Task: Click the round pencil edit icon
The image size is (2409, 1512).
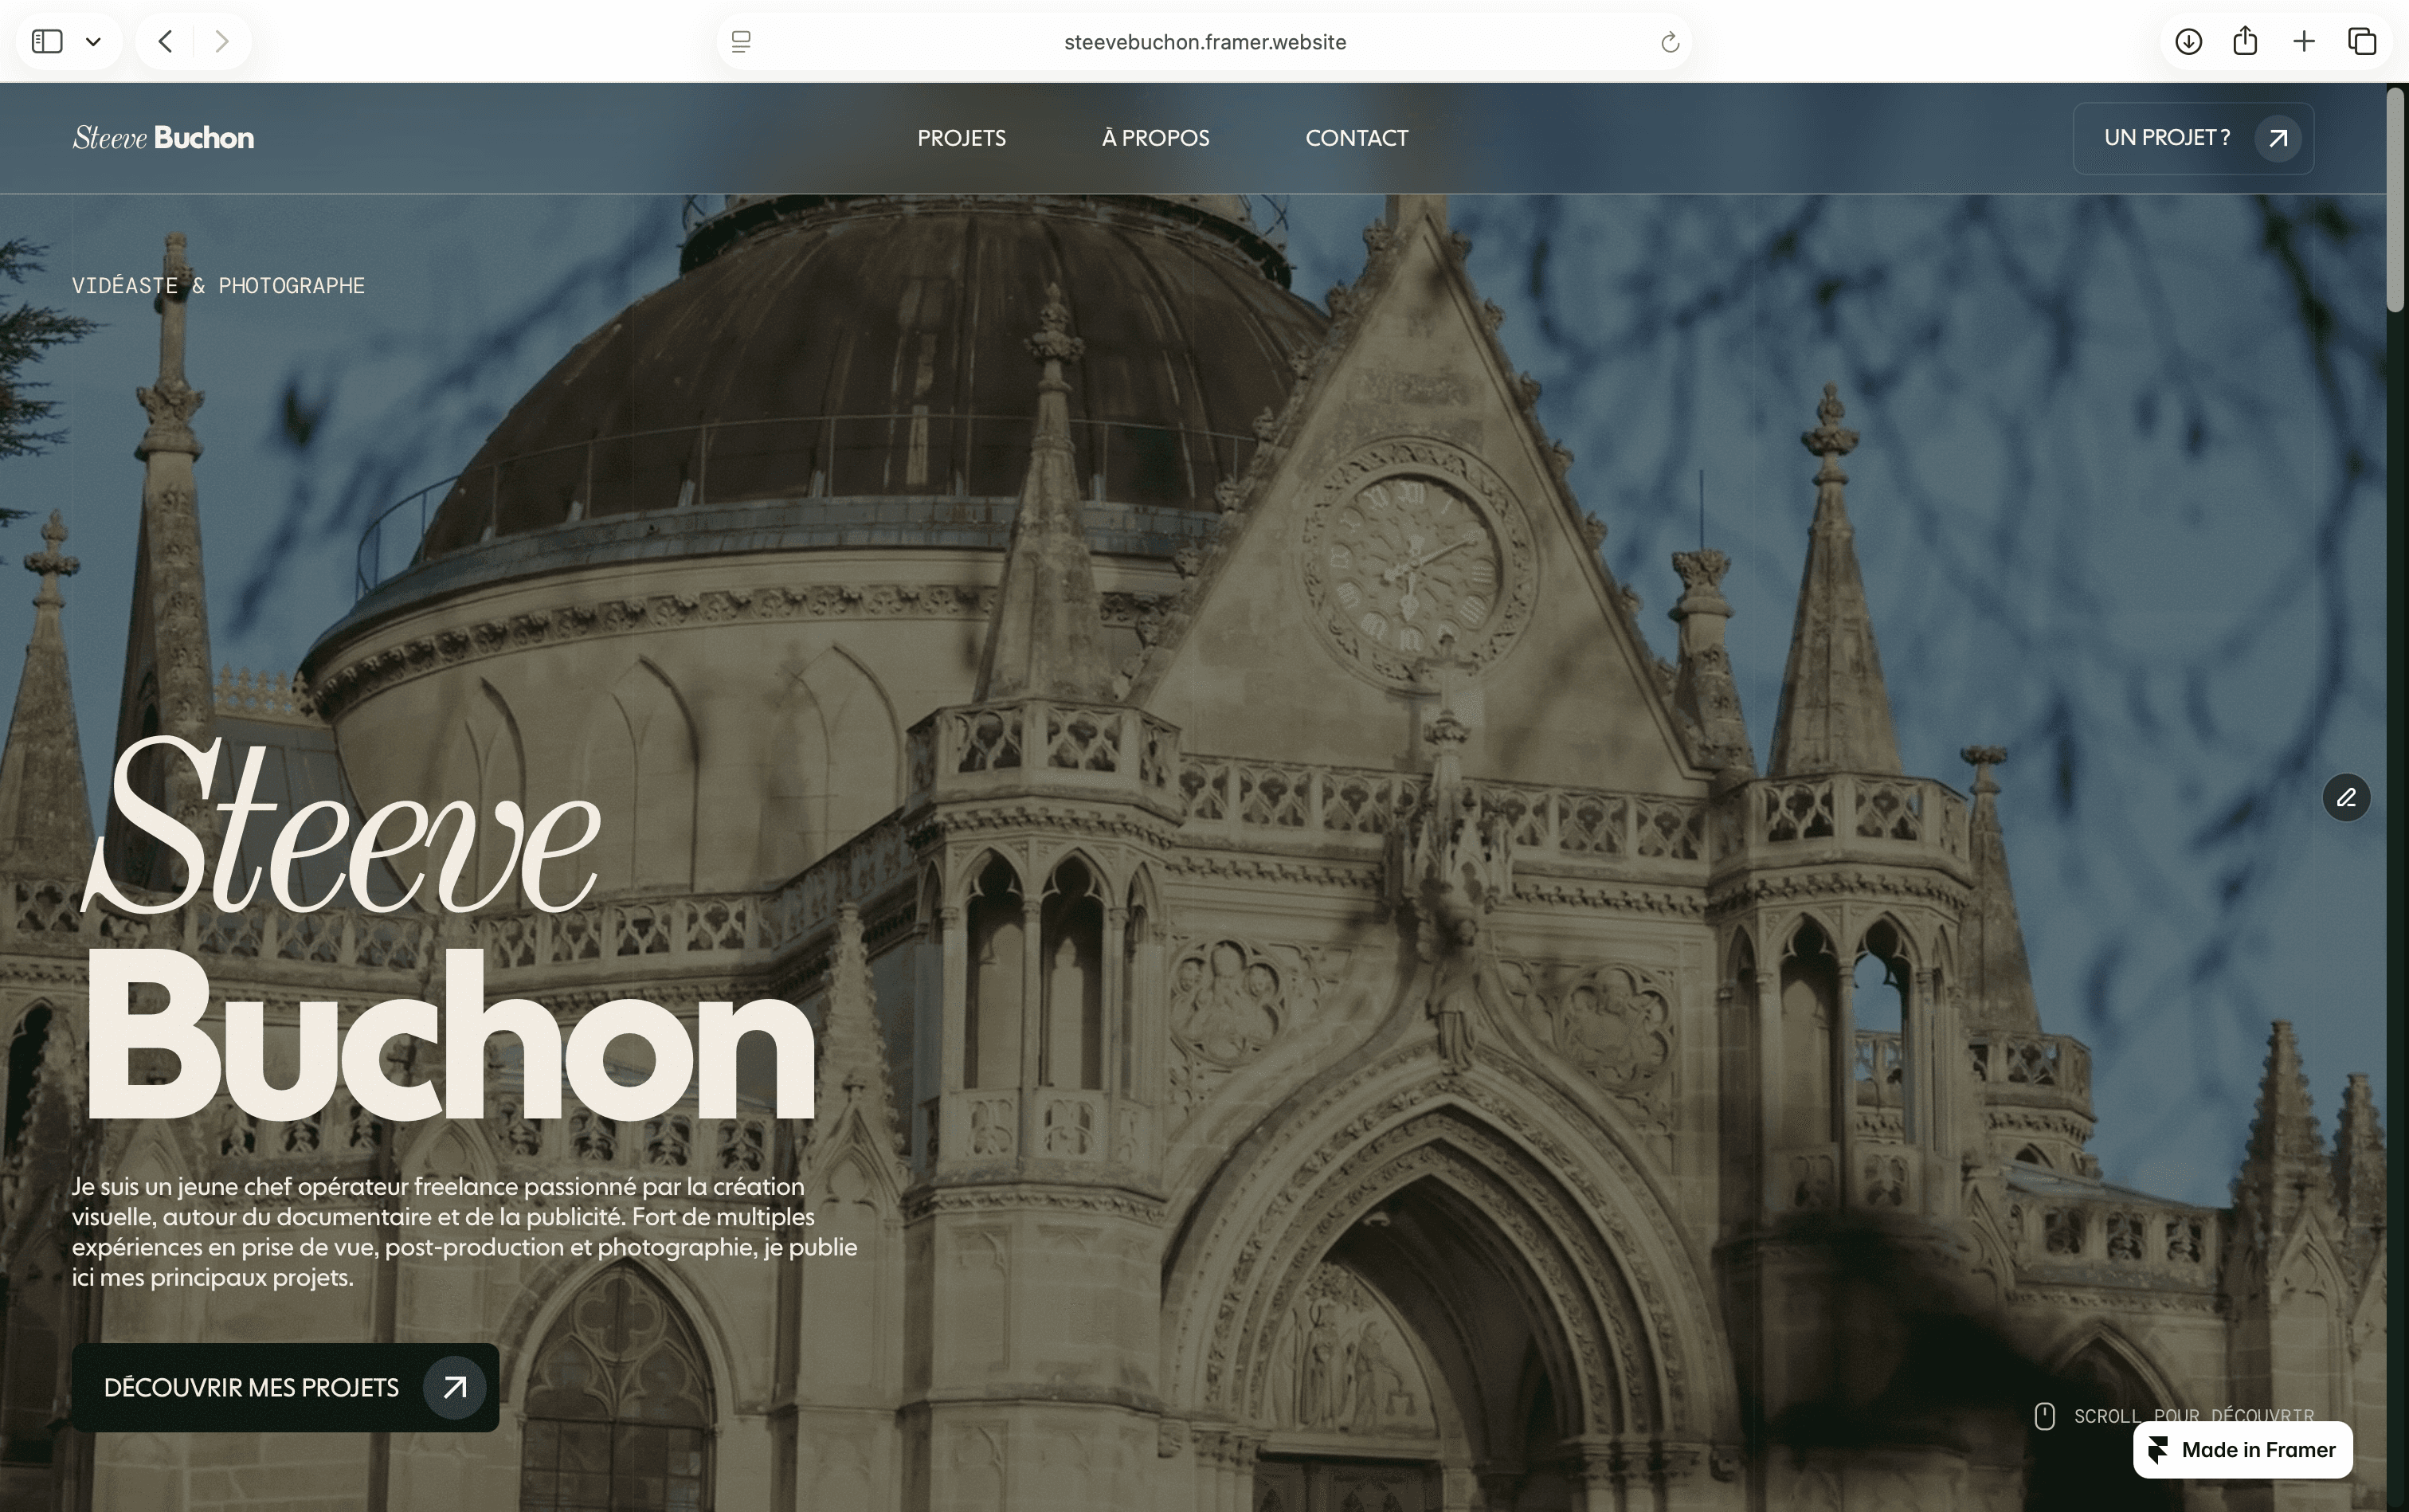Action: click(2346, 797)
